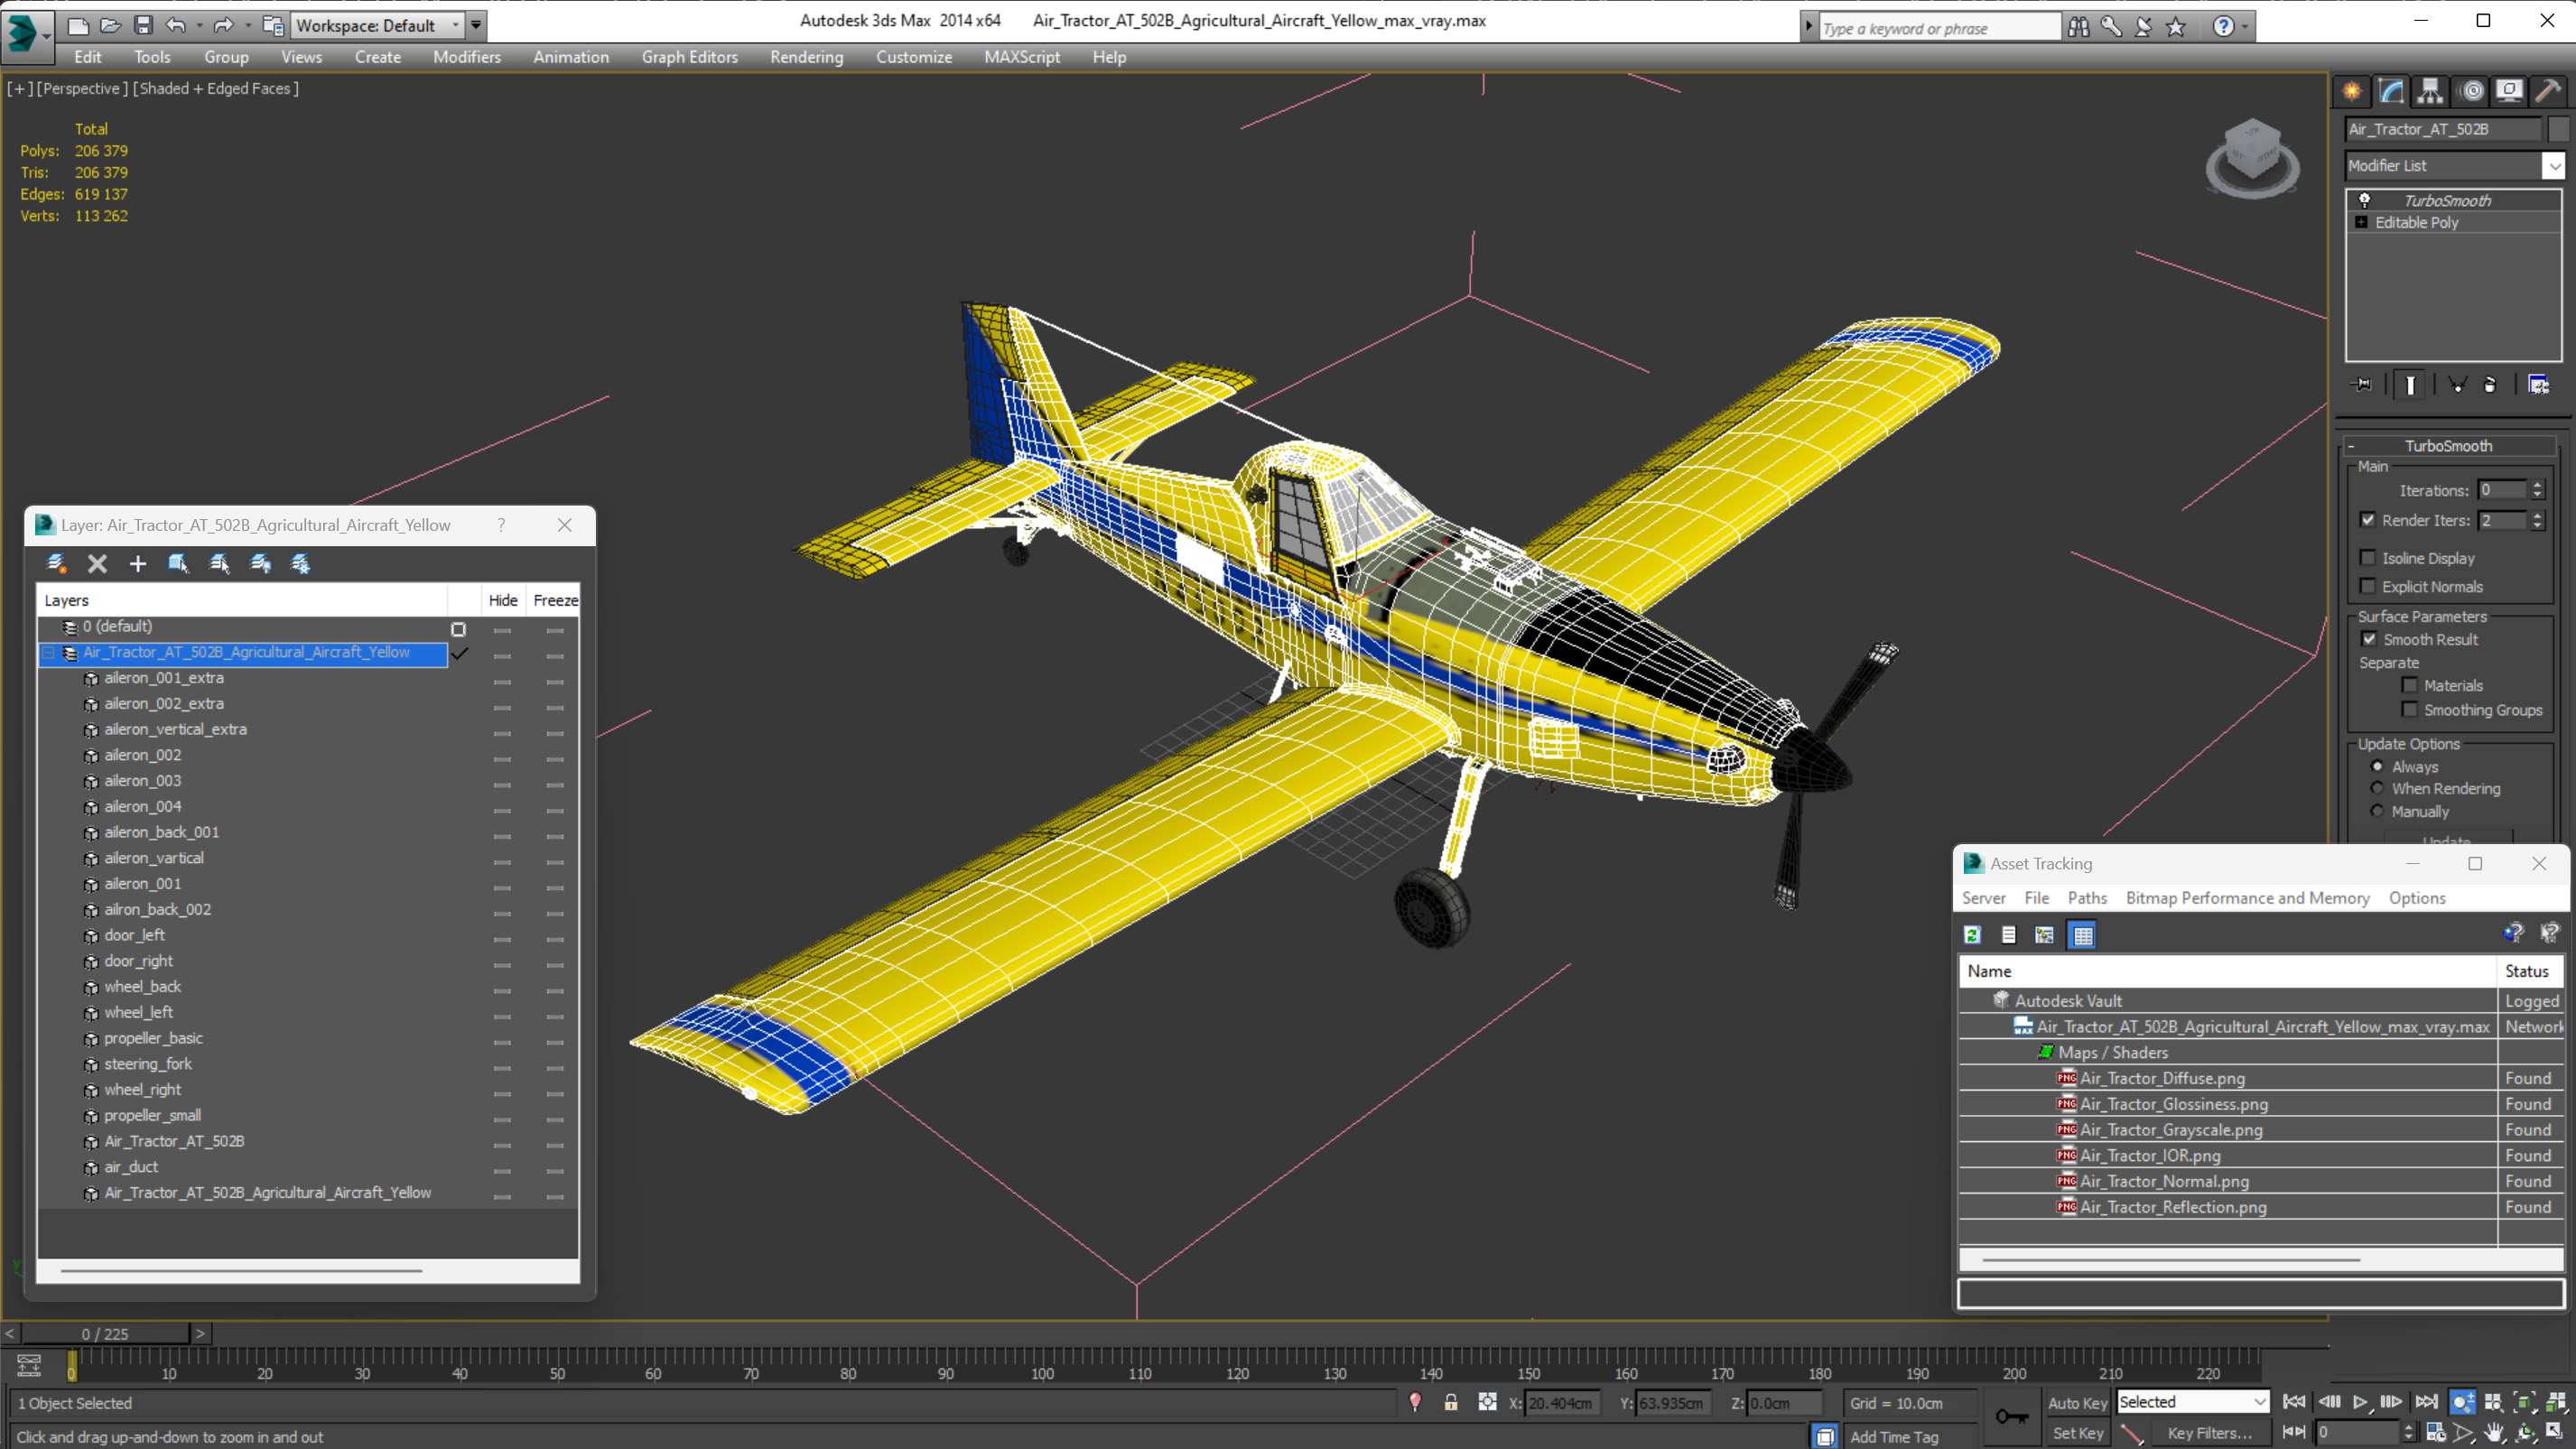Open the Create command panel tab
The width and height of the screenshot is (2576, 1449).
(x=2352, y=91)
